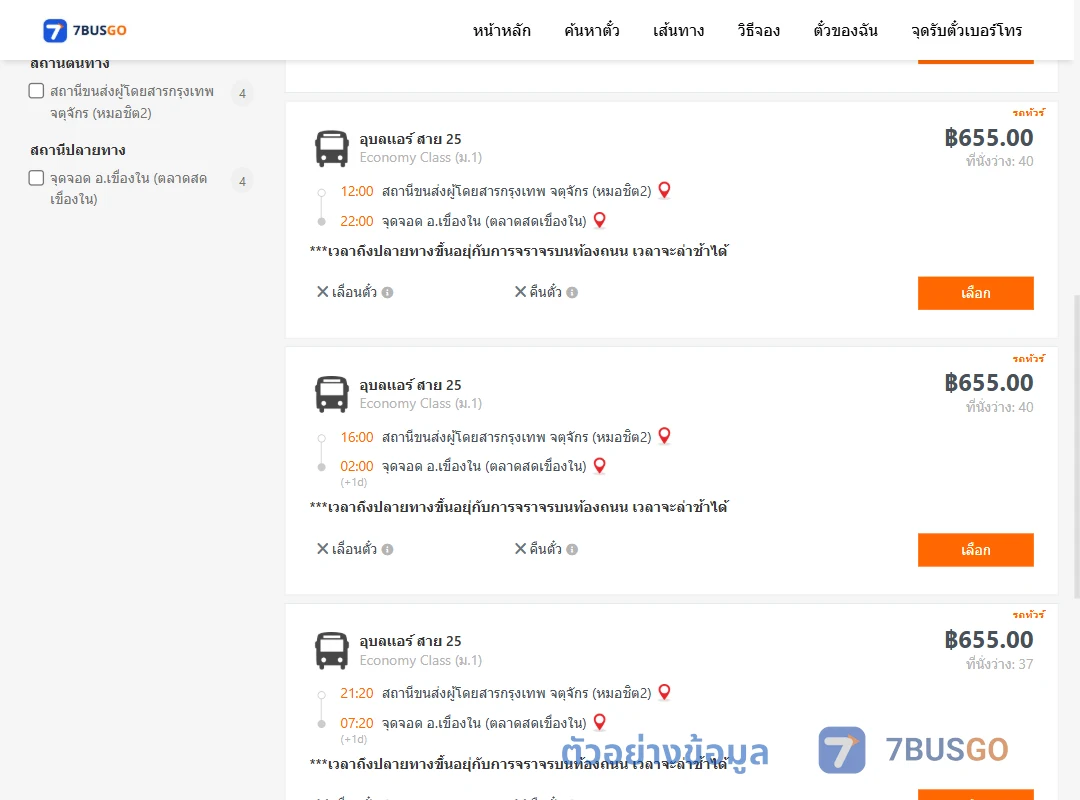Click คืนตั๋ว info icon on 16:00 trip
Screen dimensions: 1080x800
click(572, 549)
